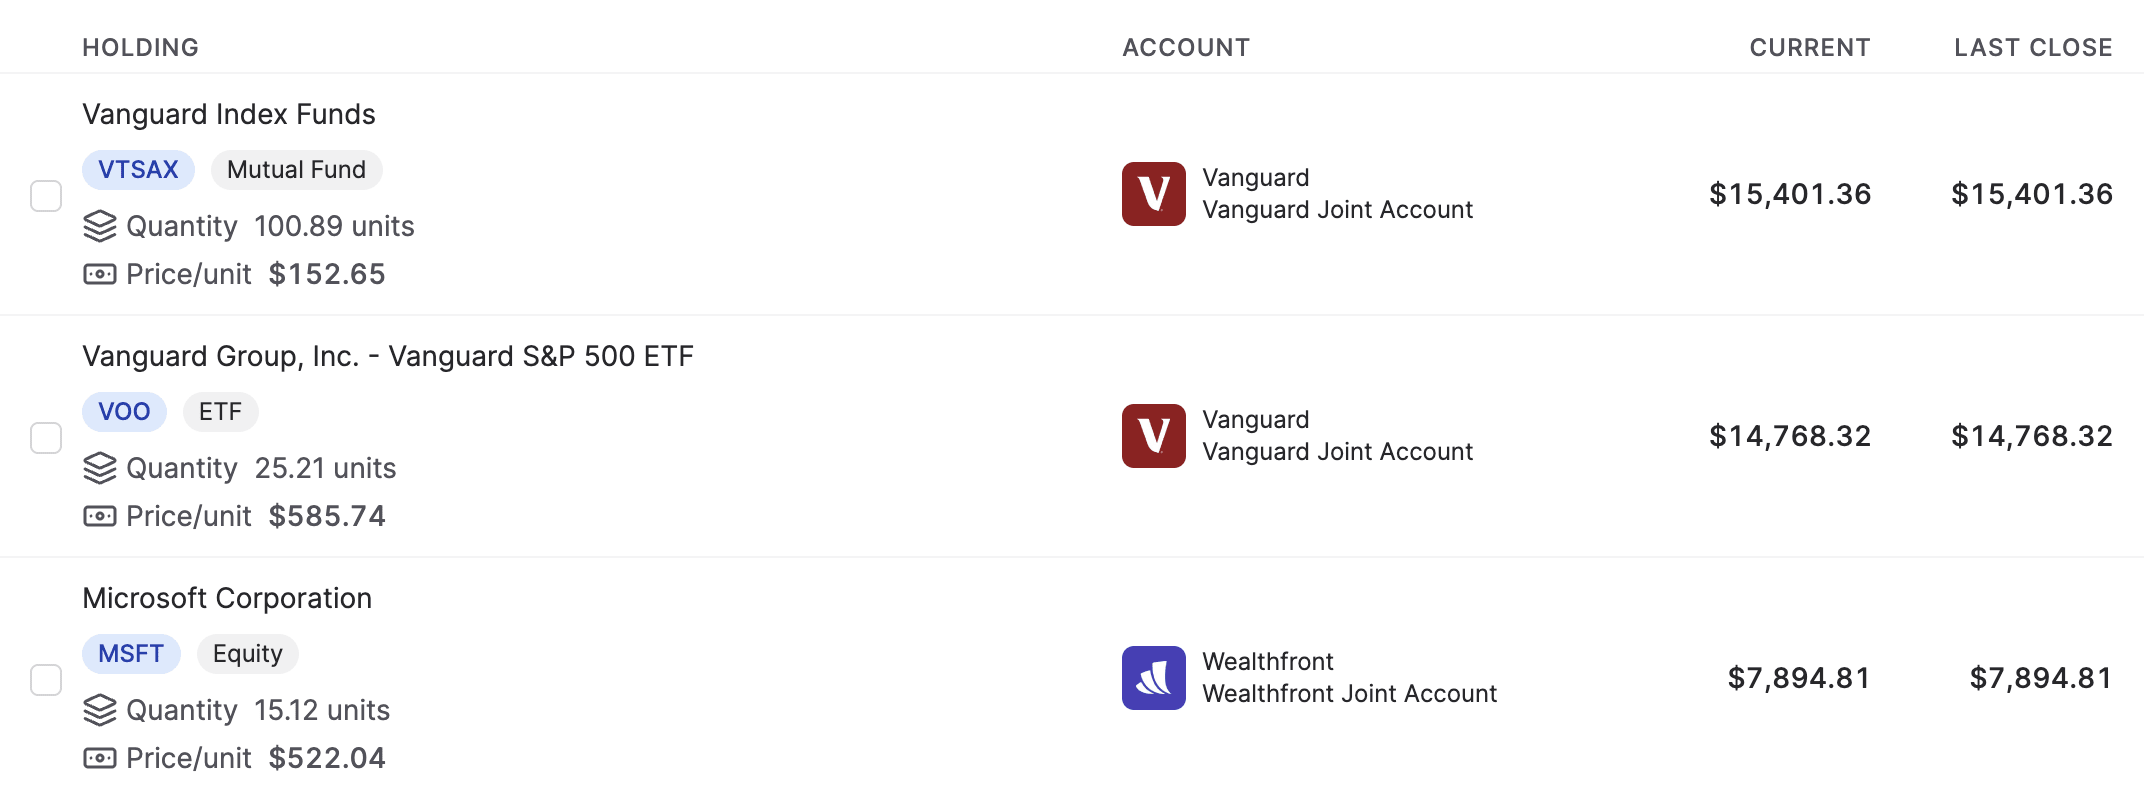Click the quantity stack icon for MSFT
The height and width of the screenshot is (796, 2144).
pos(99,710)
